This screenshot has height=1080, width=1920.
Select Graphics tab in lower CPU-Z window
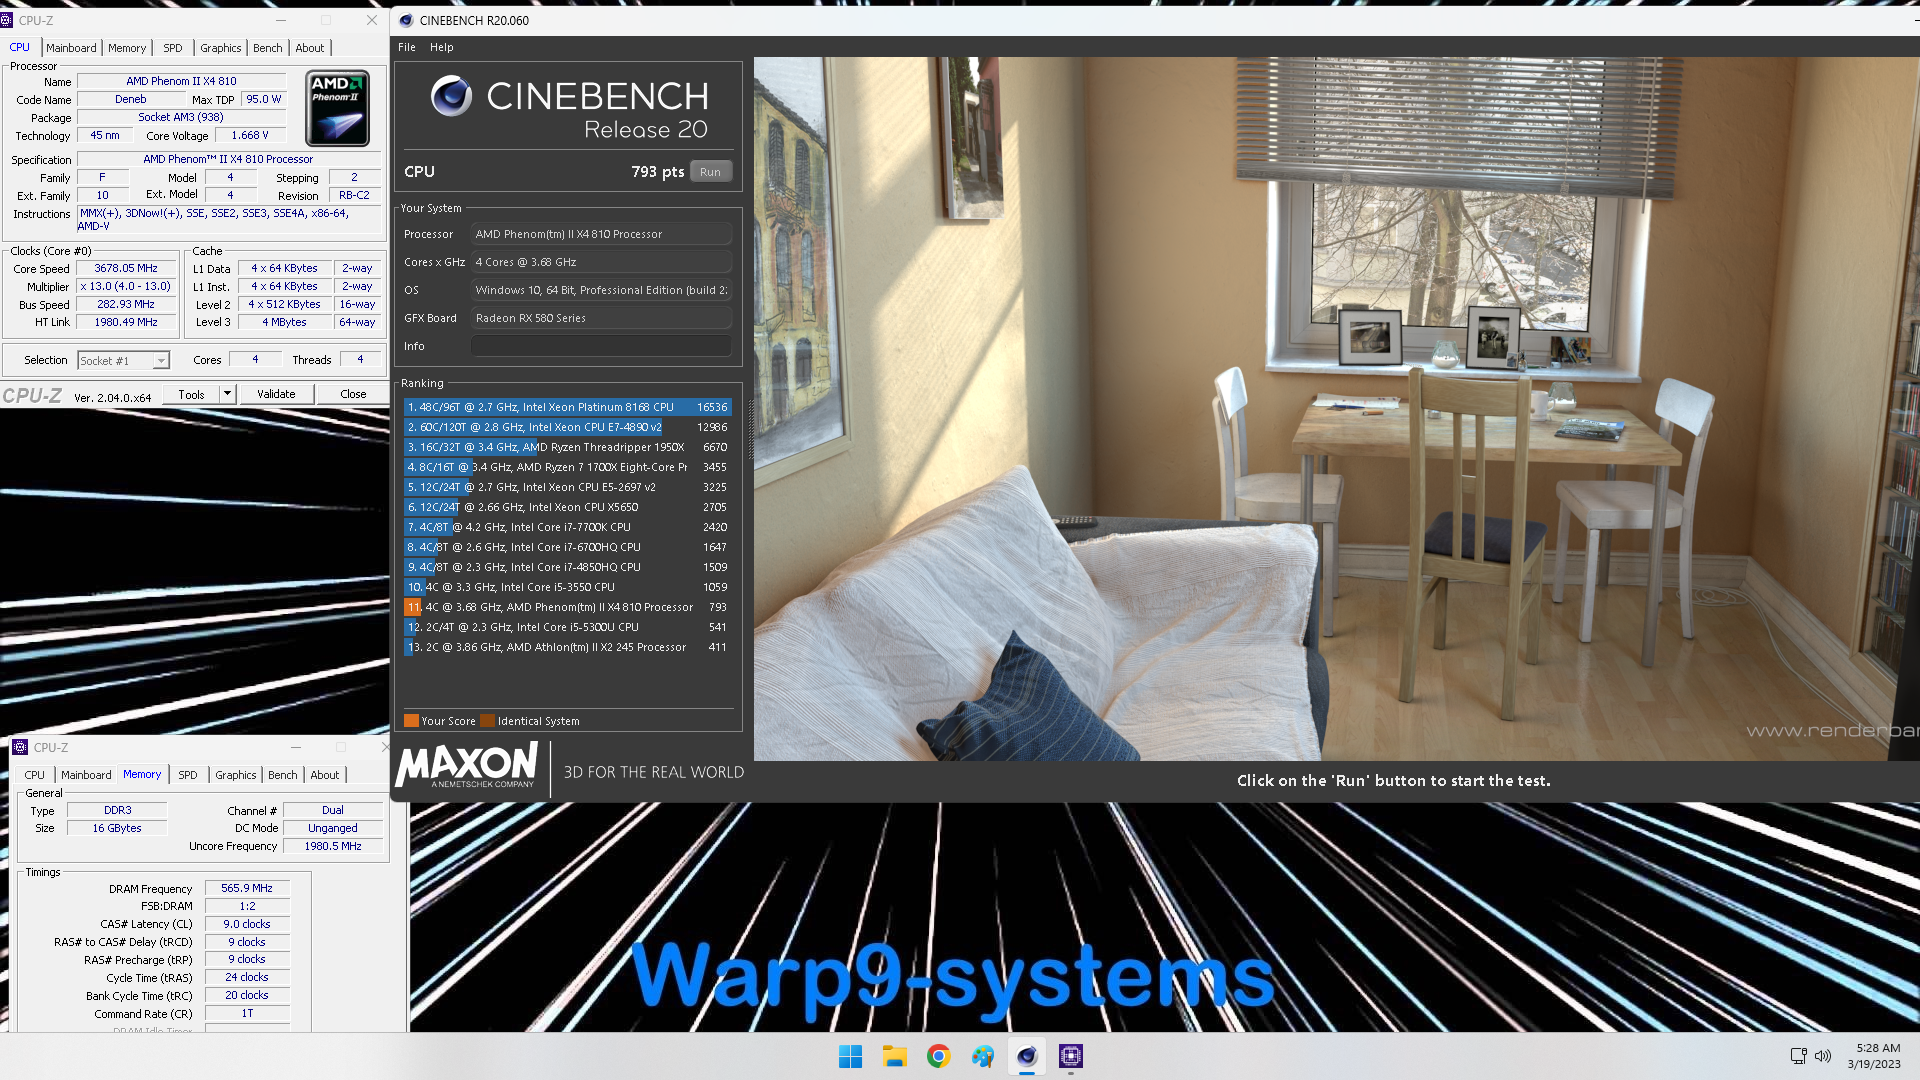click(236, 775)
